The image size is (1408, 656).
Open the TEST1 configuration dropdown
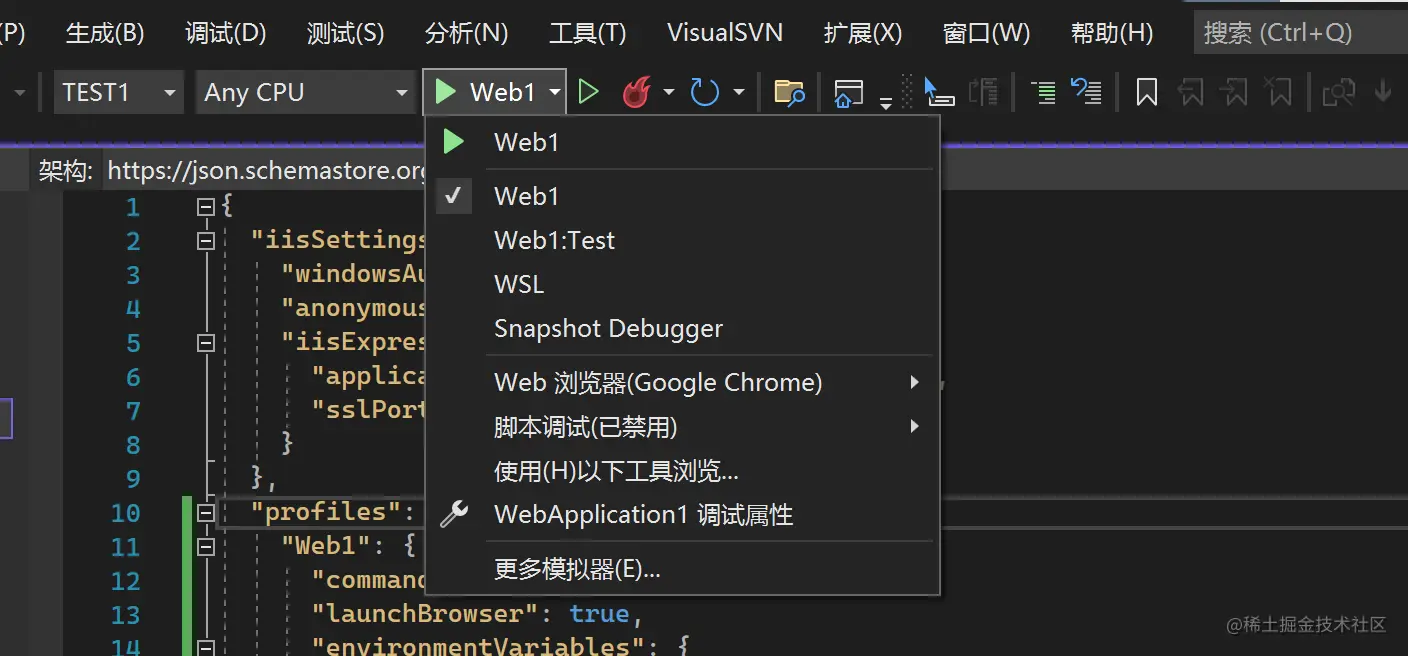click(118, 92)
